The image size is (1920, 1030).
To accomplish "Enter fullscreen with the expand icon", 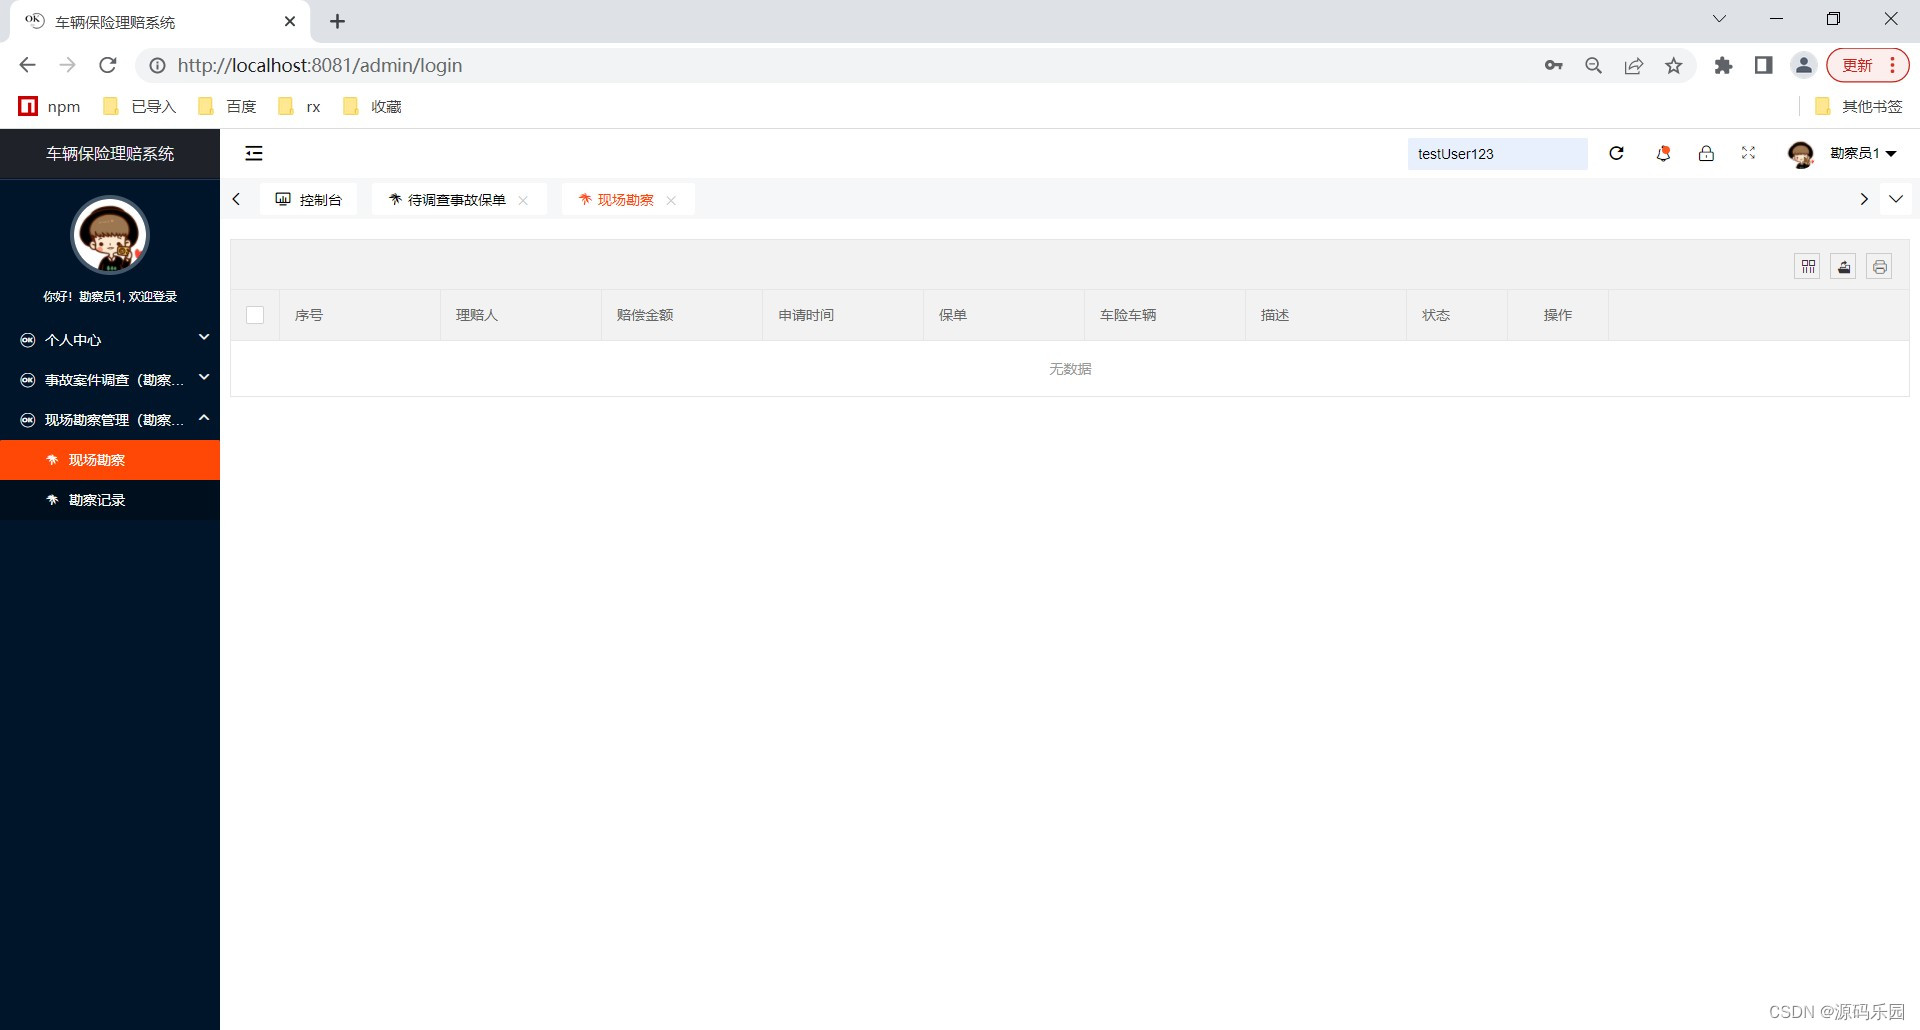I will pos(1748,153).
